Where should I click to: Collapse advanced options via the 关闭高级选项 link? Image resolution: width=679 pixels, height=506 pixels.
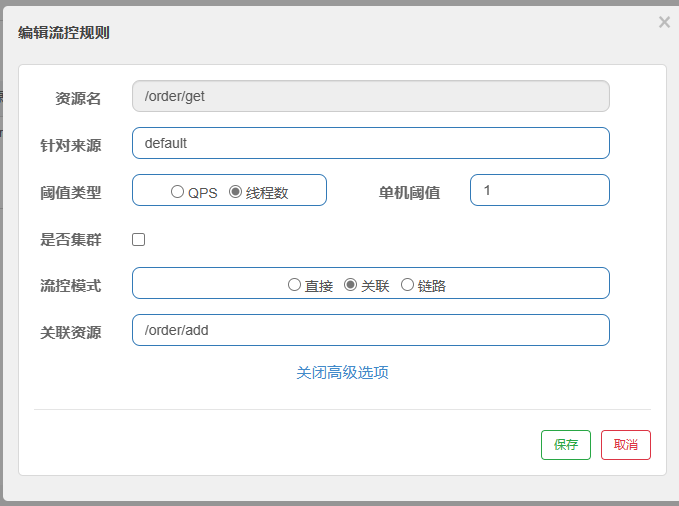point(342,373)
